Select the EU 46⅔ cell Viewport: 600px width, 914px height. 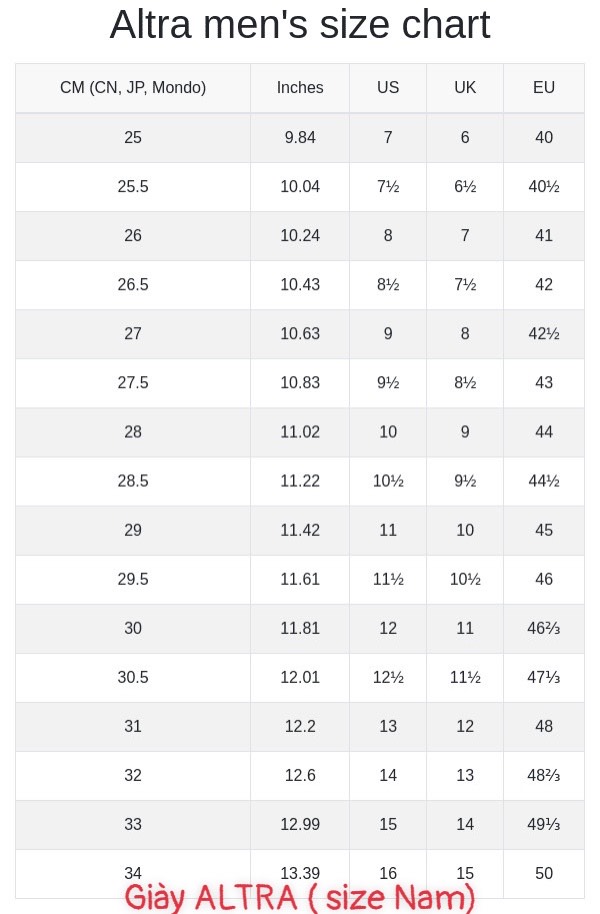pyautogui.click(x=543, y=628)
